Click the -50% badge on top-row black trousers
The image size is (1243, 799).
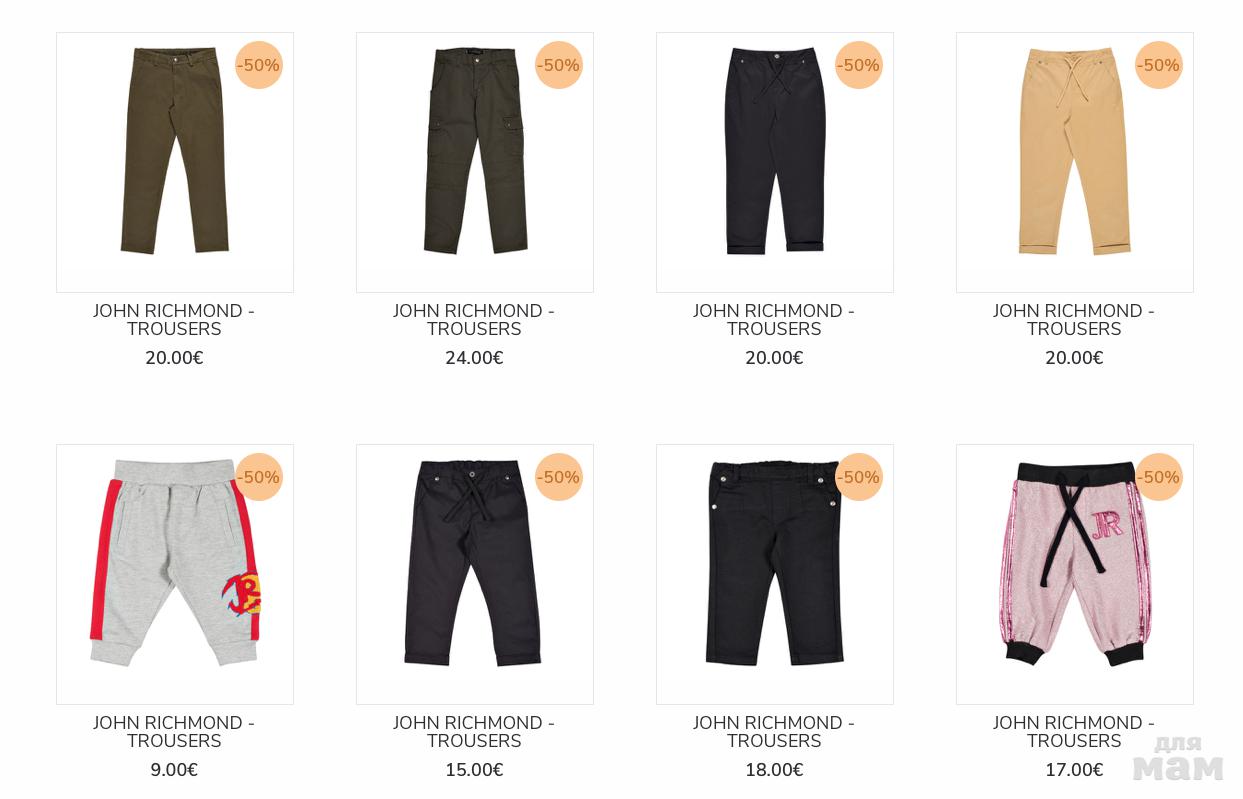859,65
